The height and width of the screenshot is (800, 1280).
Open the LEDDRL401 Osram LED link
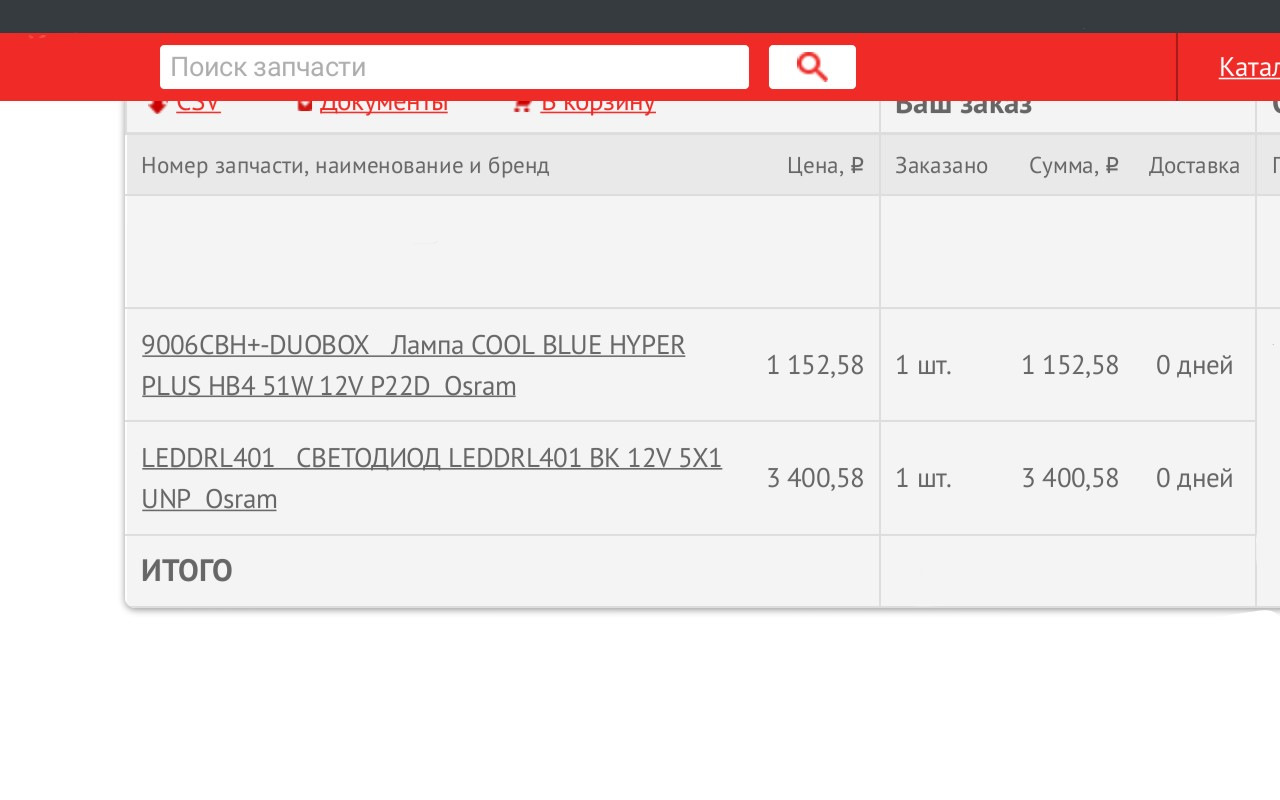click(x=431, y=478)
